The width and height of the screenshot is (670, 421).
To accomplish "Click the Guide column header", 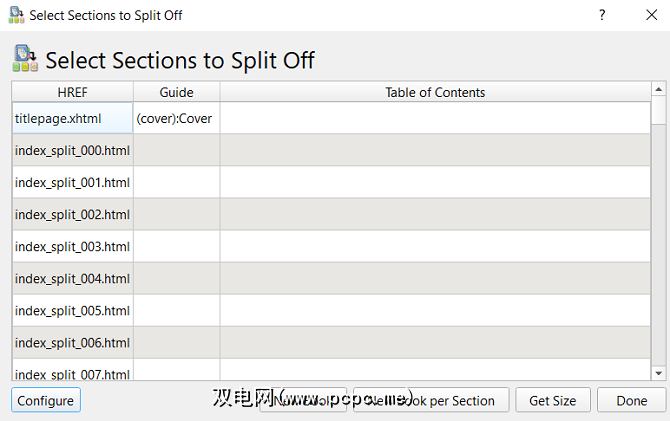I will 176,92.
